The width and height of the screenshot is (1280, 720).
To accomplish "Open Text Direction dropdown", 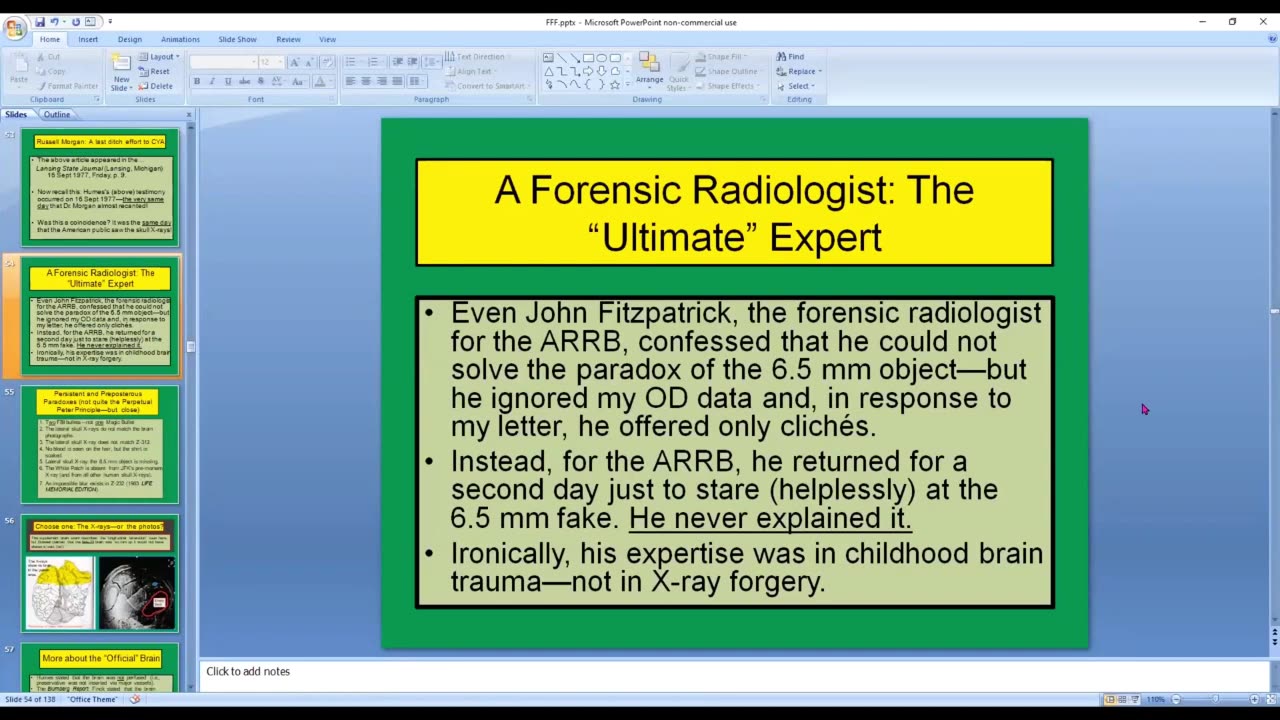I will pyautogui.click(x=477, y=57).
